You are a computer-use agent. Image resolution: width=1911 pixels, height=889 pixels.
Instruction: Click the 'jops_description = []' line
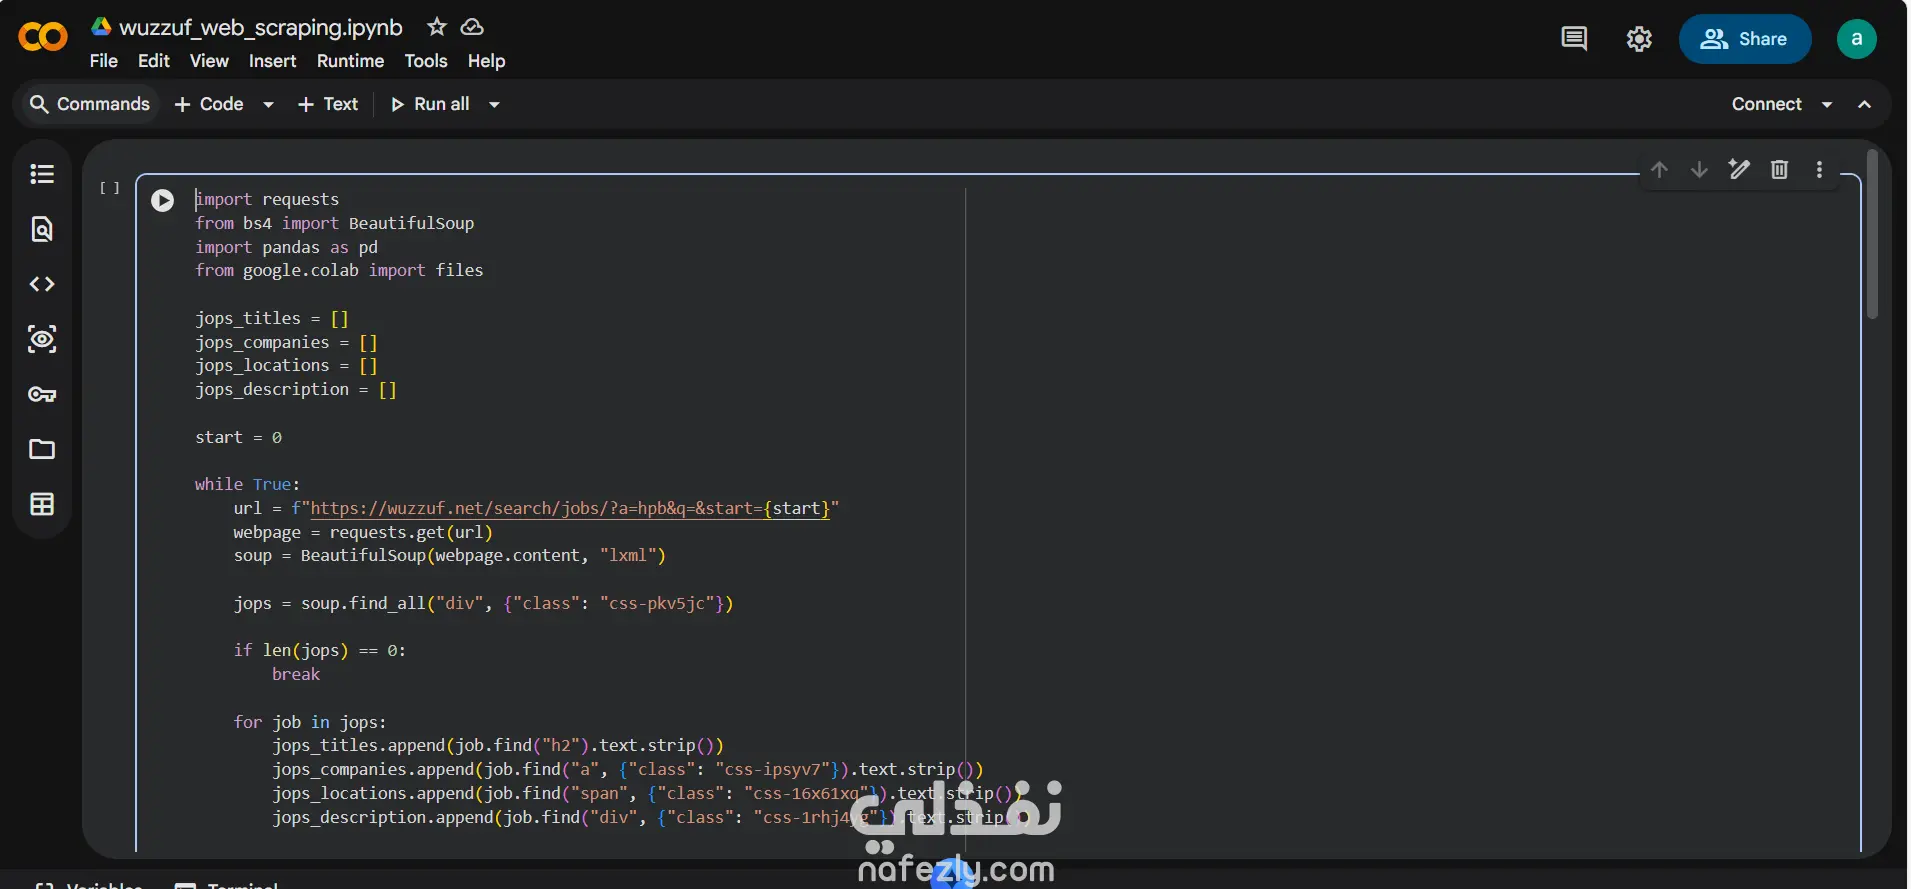[296, 389]
